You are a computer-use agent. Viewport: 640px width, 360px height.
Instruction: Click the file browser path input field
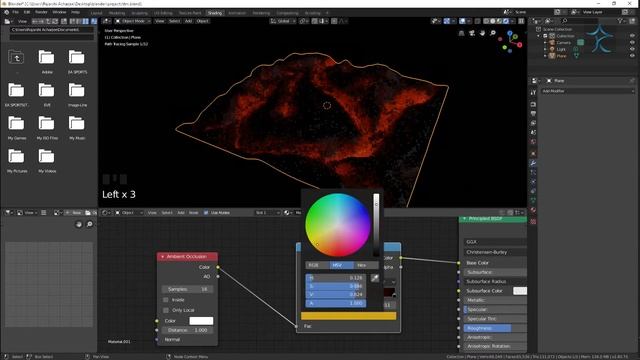pos(52,30)
